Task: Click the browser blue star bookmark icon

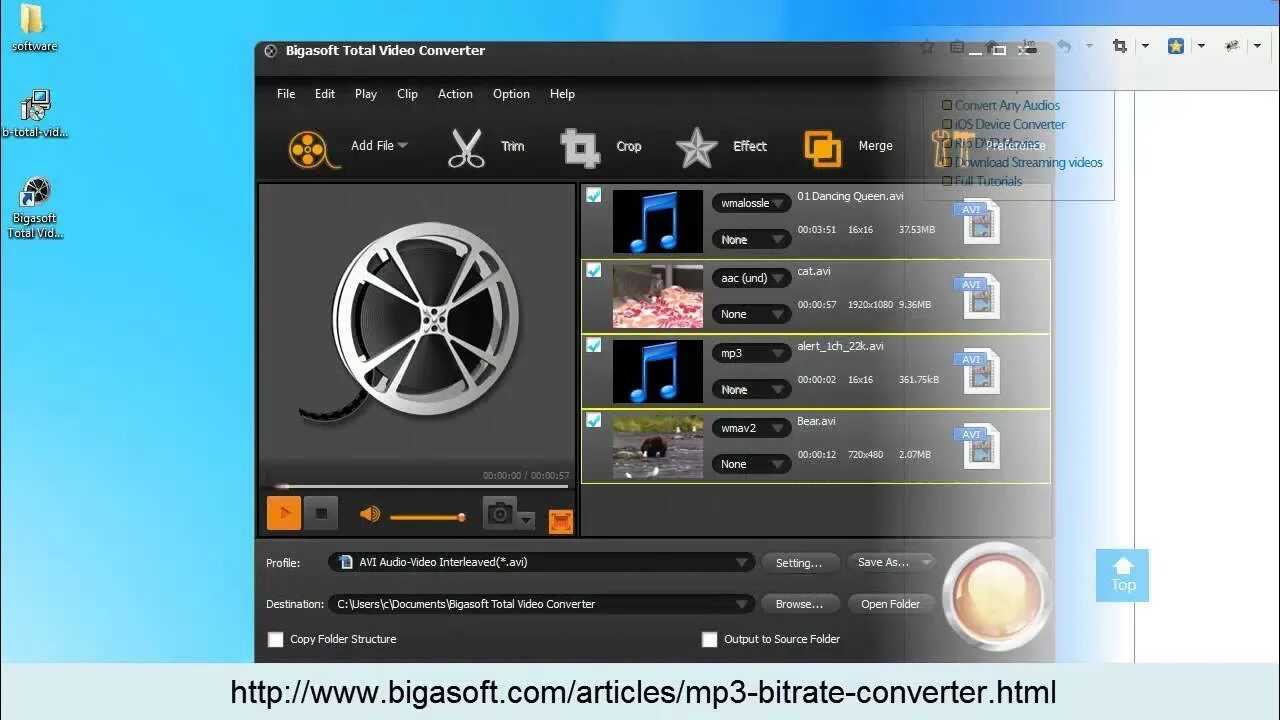Action: pos(1176,46)
